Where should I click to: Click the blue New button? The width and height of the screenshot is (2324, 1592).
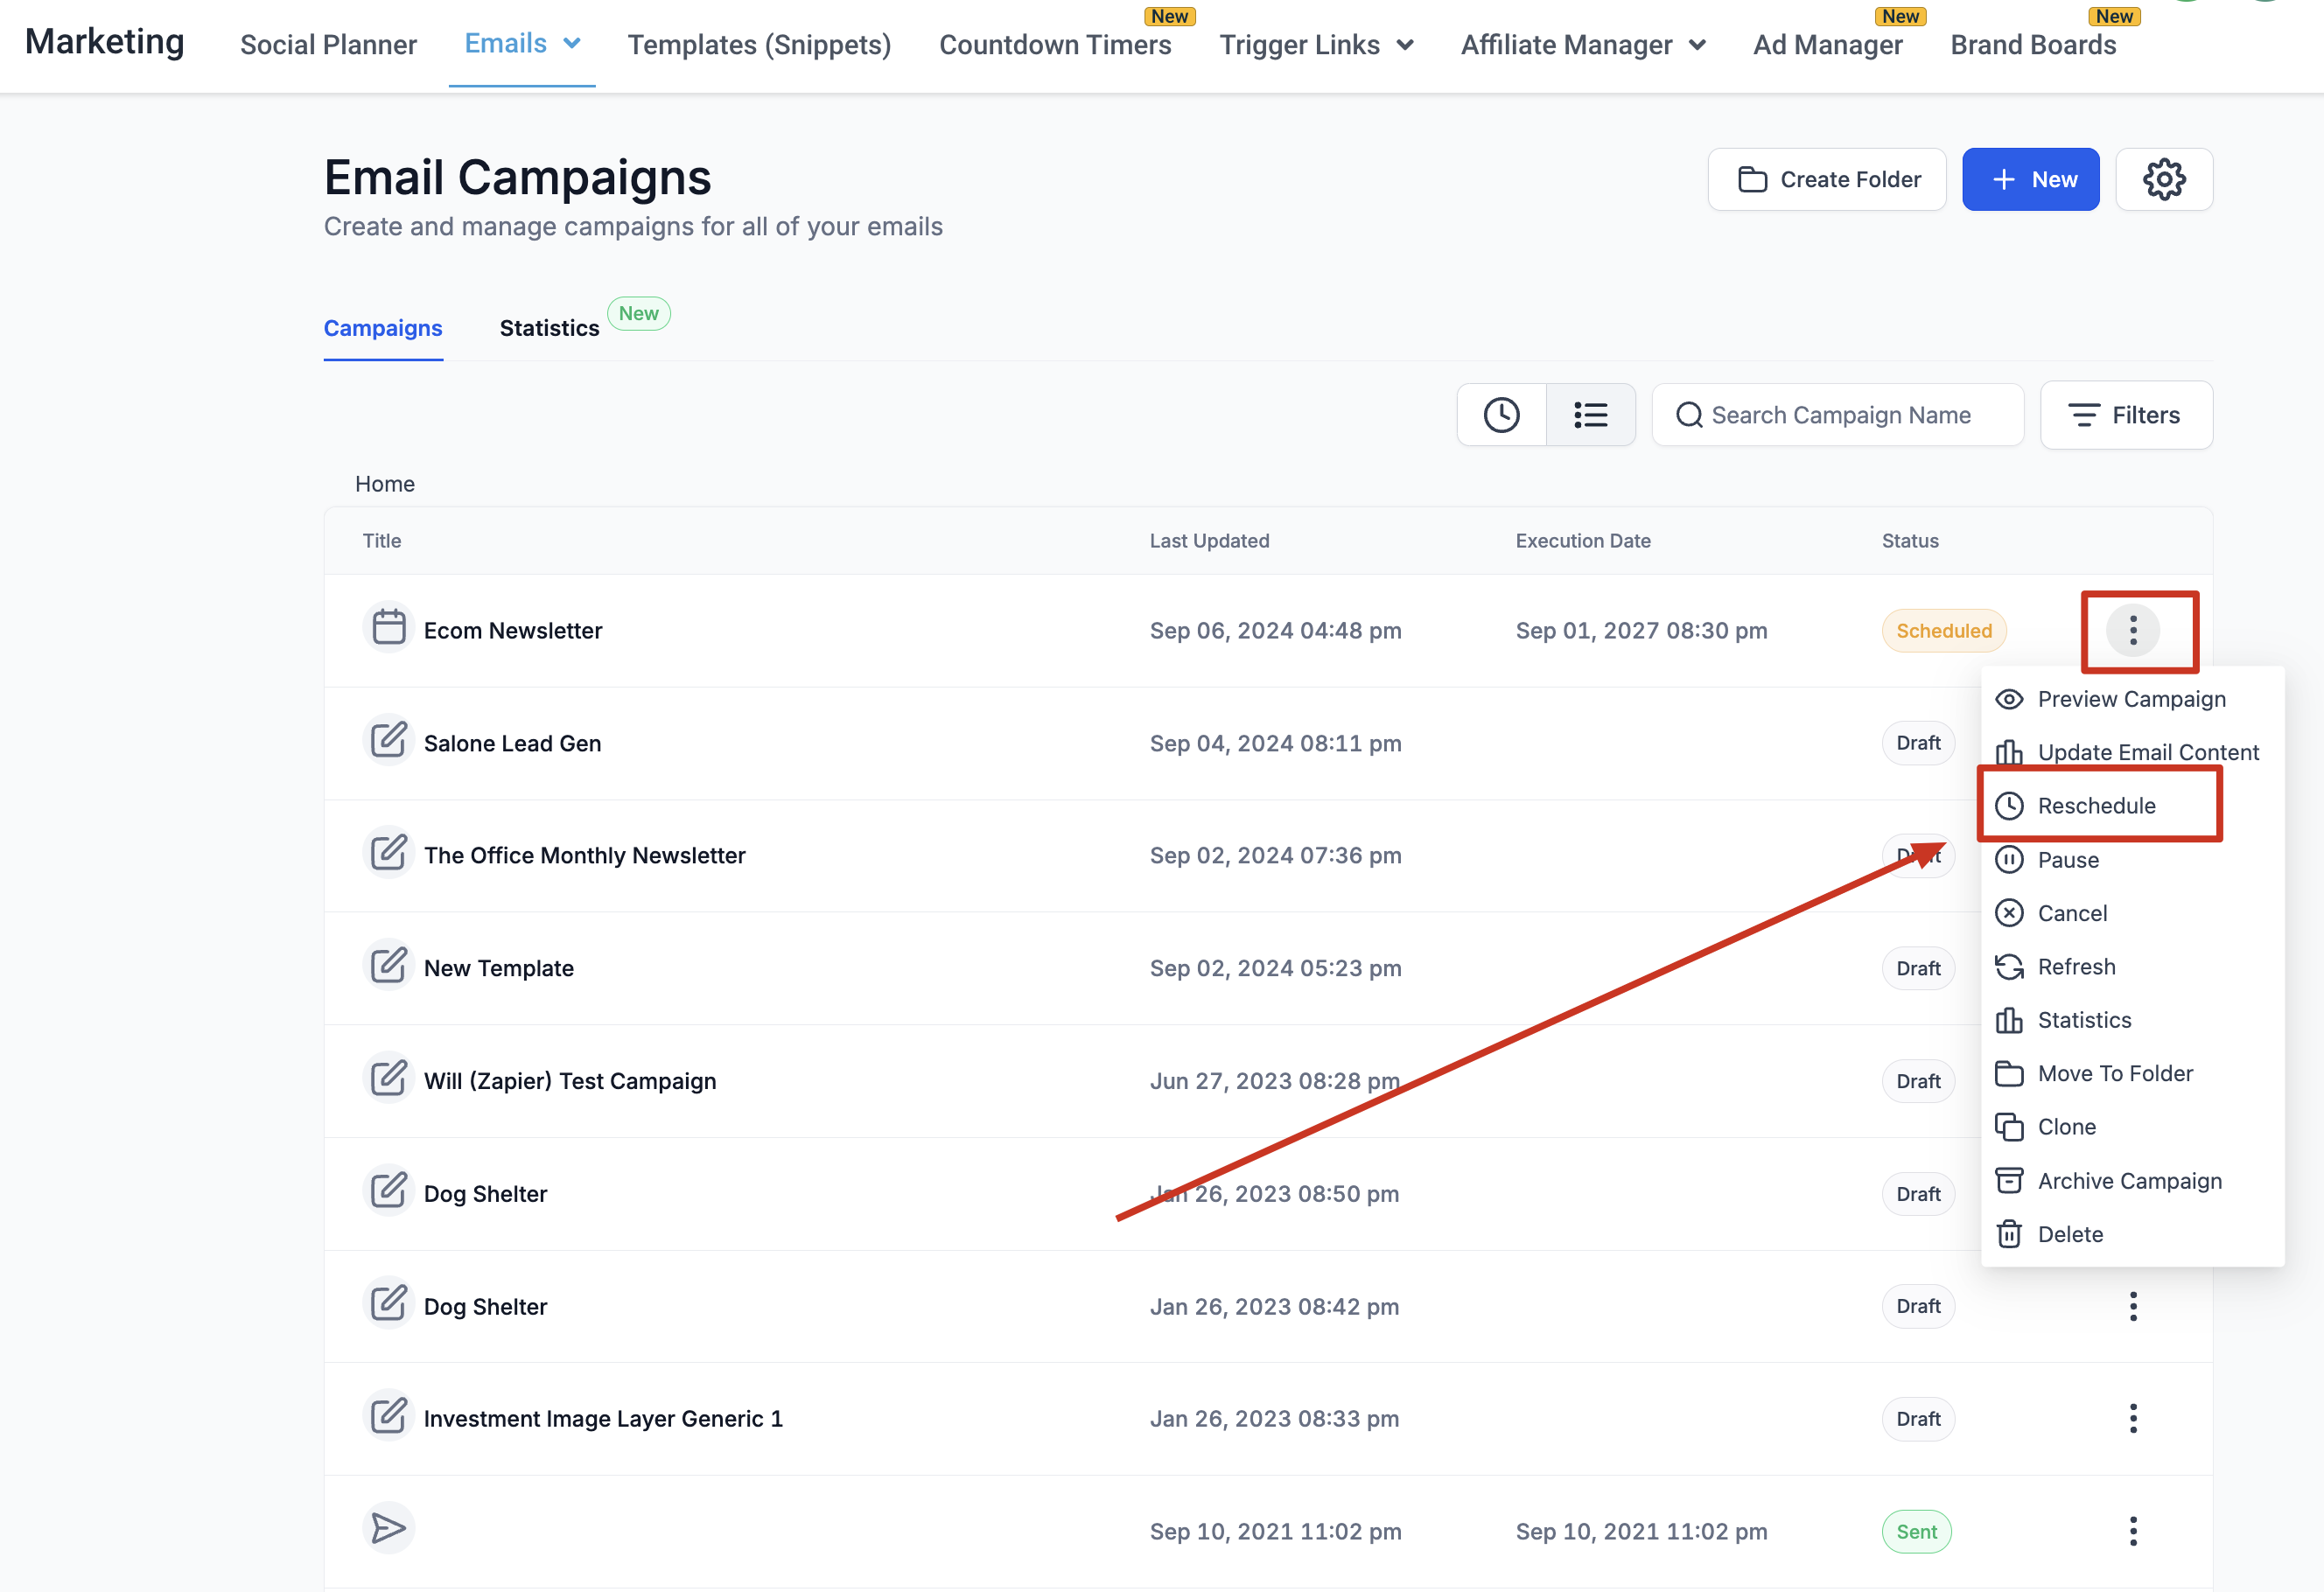[2030, 180]
